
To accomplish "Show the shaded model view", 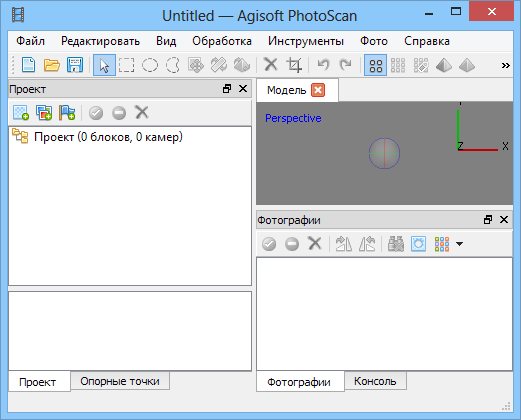I will 444,65.
